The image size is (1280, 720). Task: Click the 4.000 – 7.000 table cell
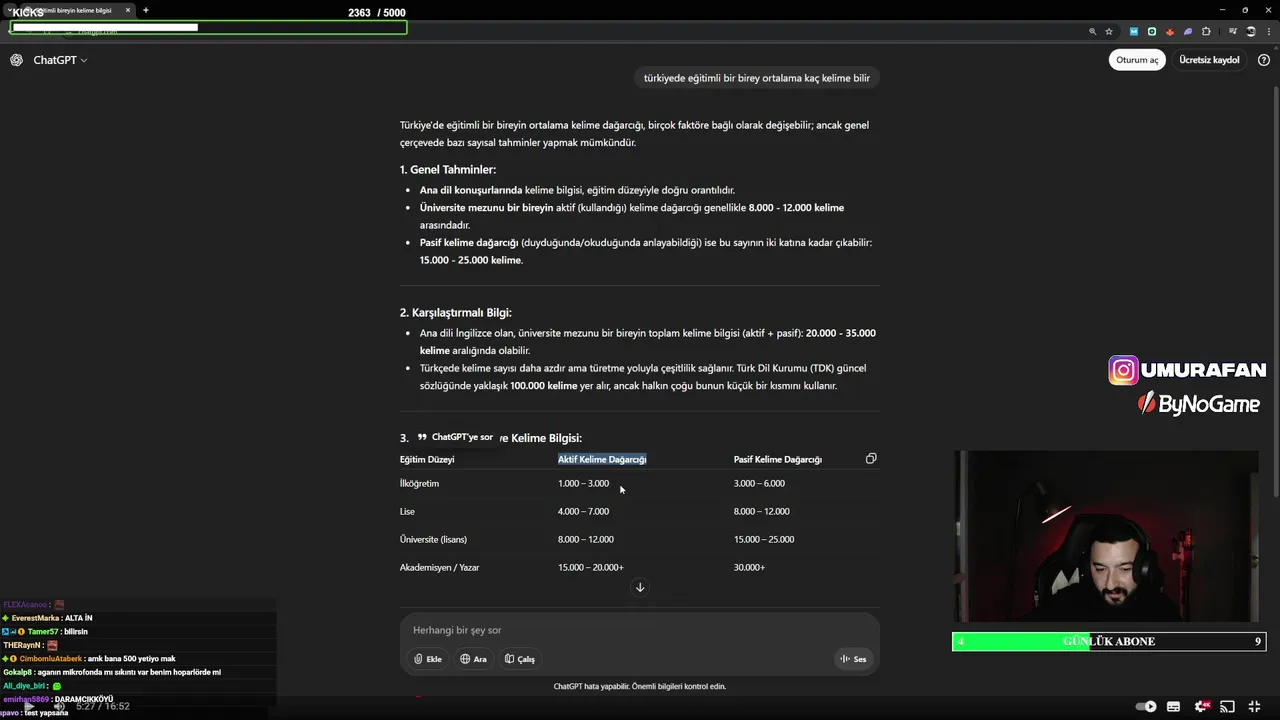click(583, 511)
